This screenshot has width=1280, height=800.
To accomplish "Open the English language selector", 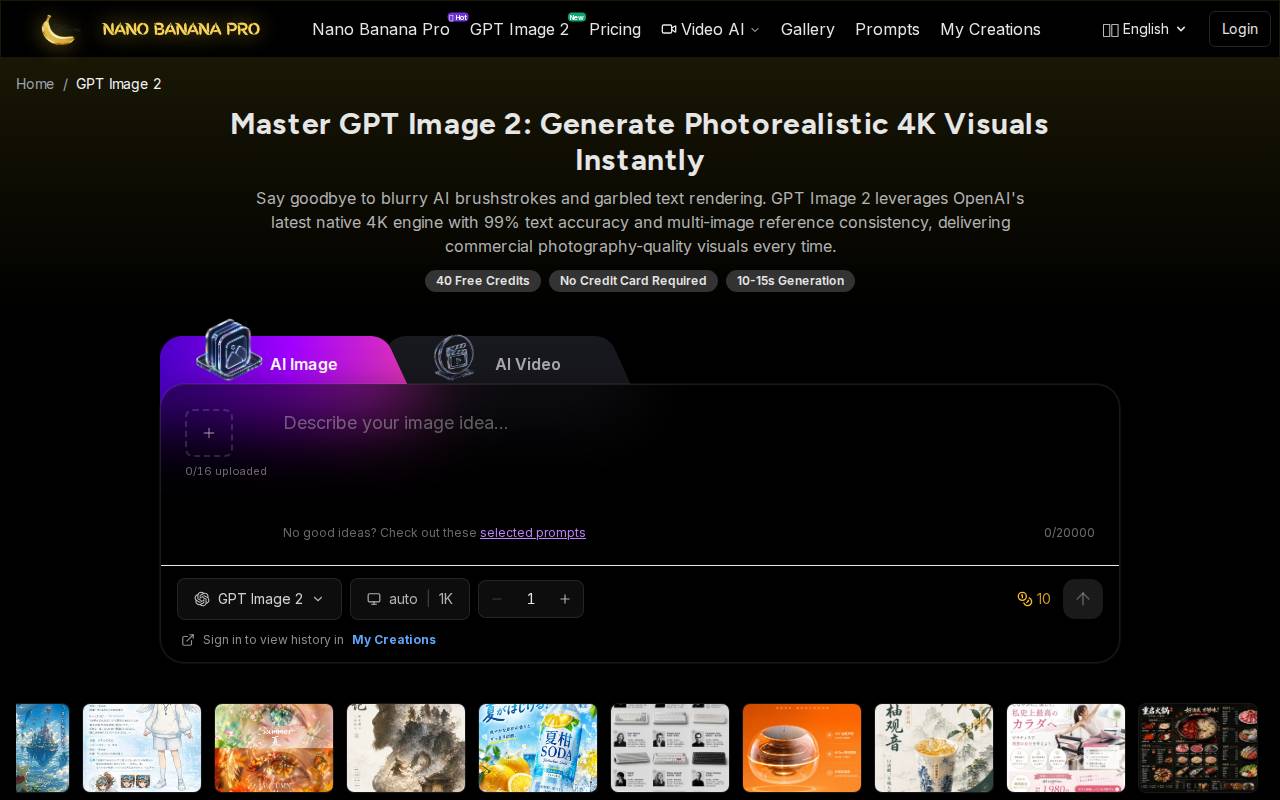I will 1144,29.
